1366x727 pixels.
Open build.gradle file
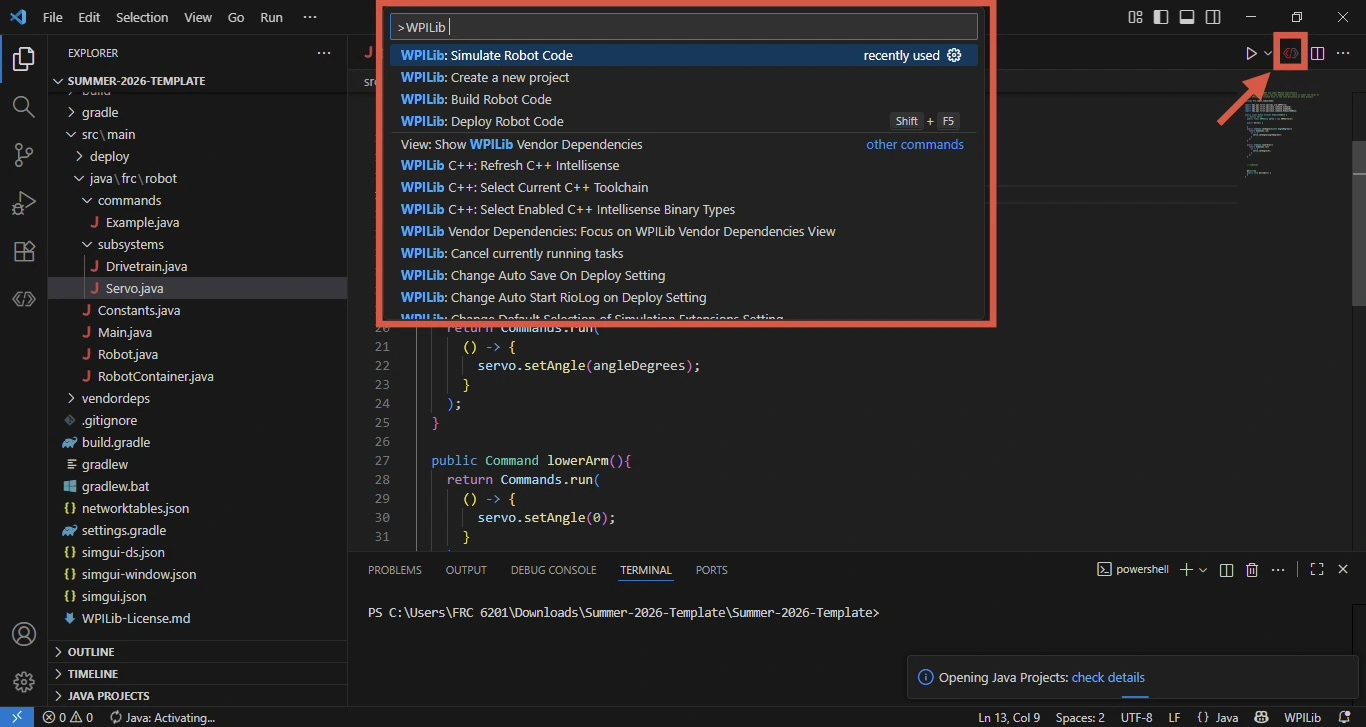[198, 442]
